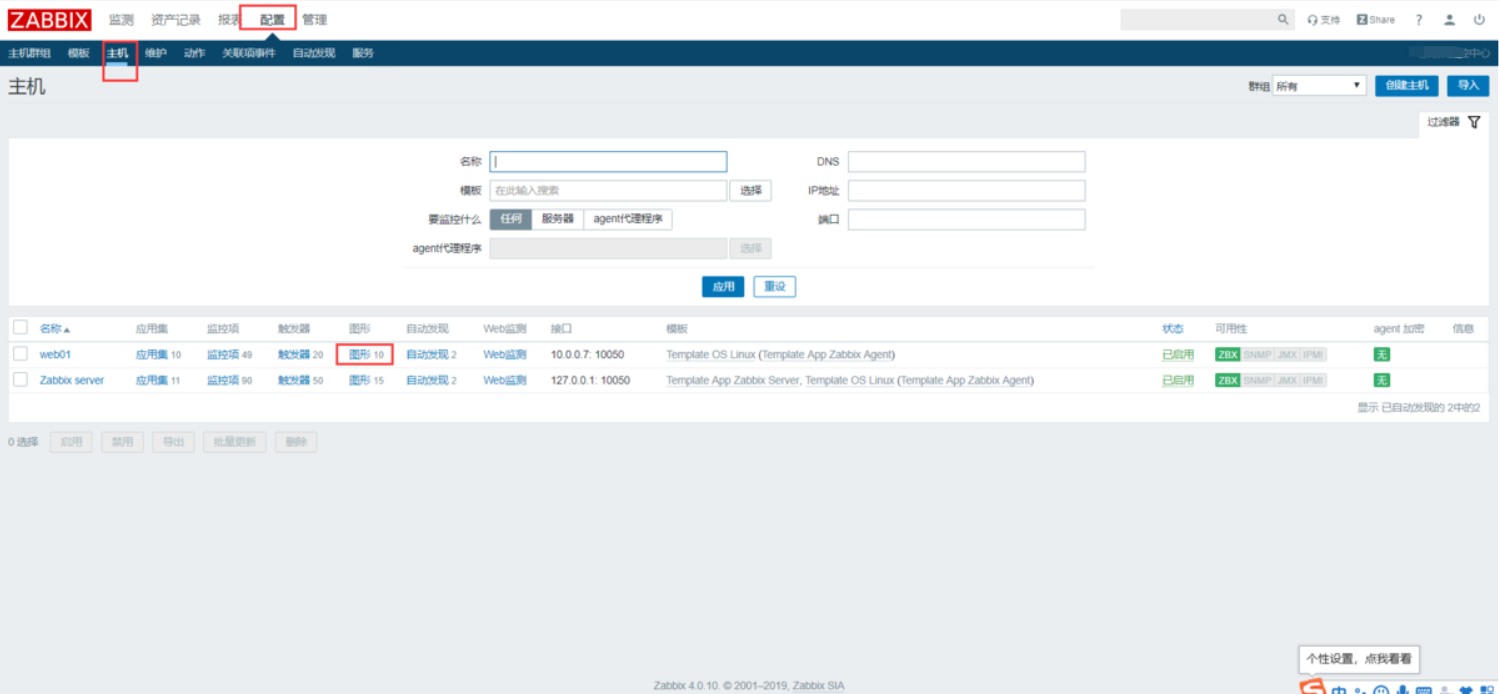Open web01 图形 10 link
This screenshot has height=694, width=1499.
[366, 354]
